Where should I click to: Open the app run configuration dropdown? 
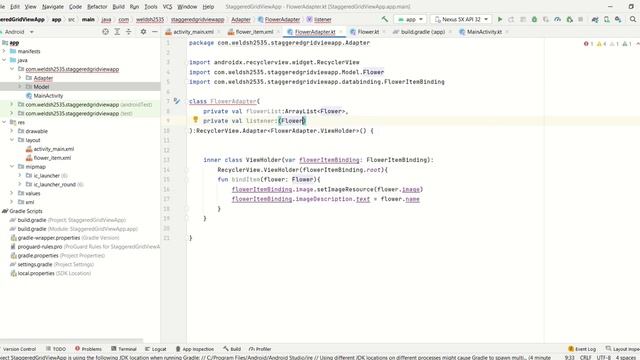click(x=410, y=19)
